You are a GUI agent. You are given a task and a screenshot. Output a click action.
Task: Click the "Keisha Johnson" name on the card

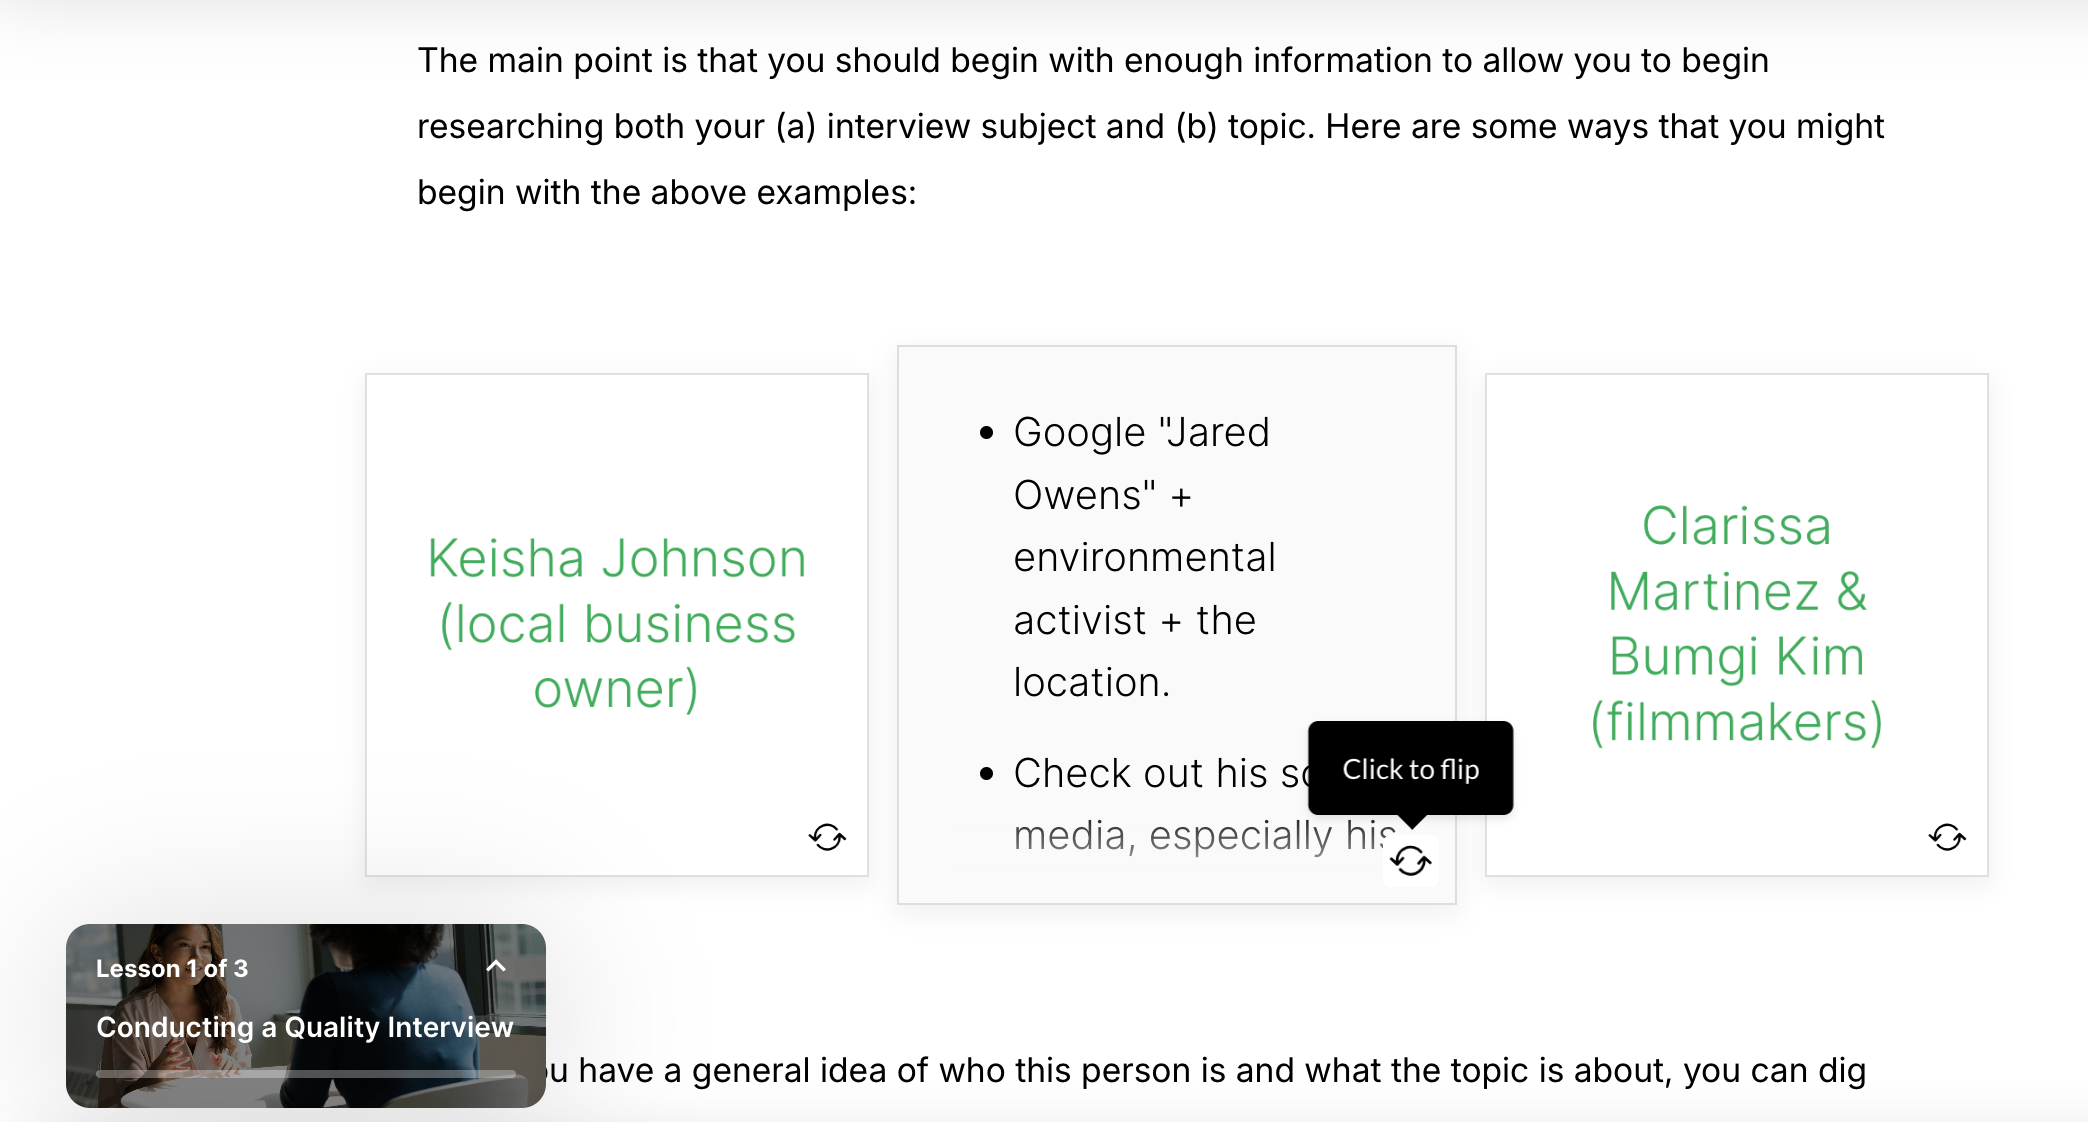point(617,558)
